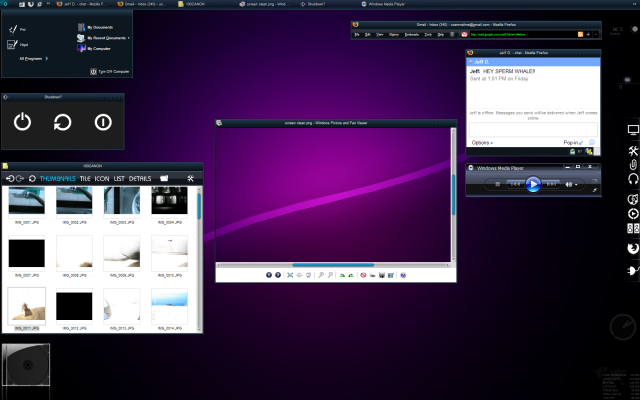Click the paperclip icon in right dock
The width and height of the screenshot is (640, 400).
click(x=633, y=164)
